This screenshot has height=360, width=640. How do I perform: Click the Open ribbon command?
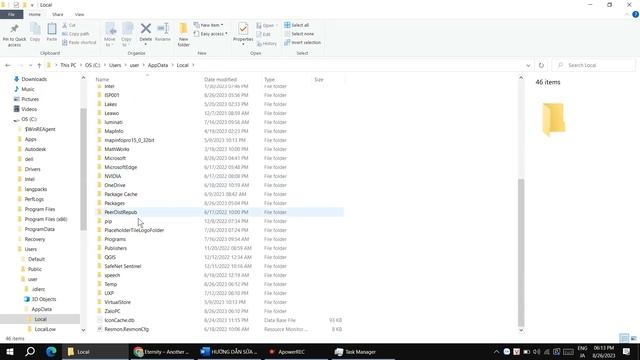pos(266,26)
